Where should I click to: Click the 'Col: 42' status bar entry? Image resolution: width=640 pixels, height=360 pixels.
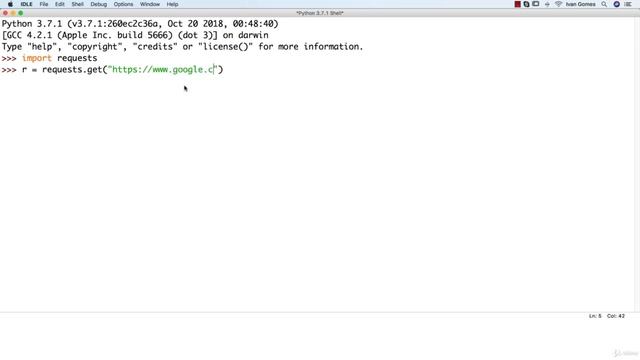click(616, 316)
